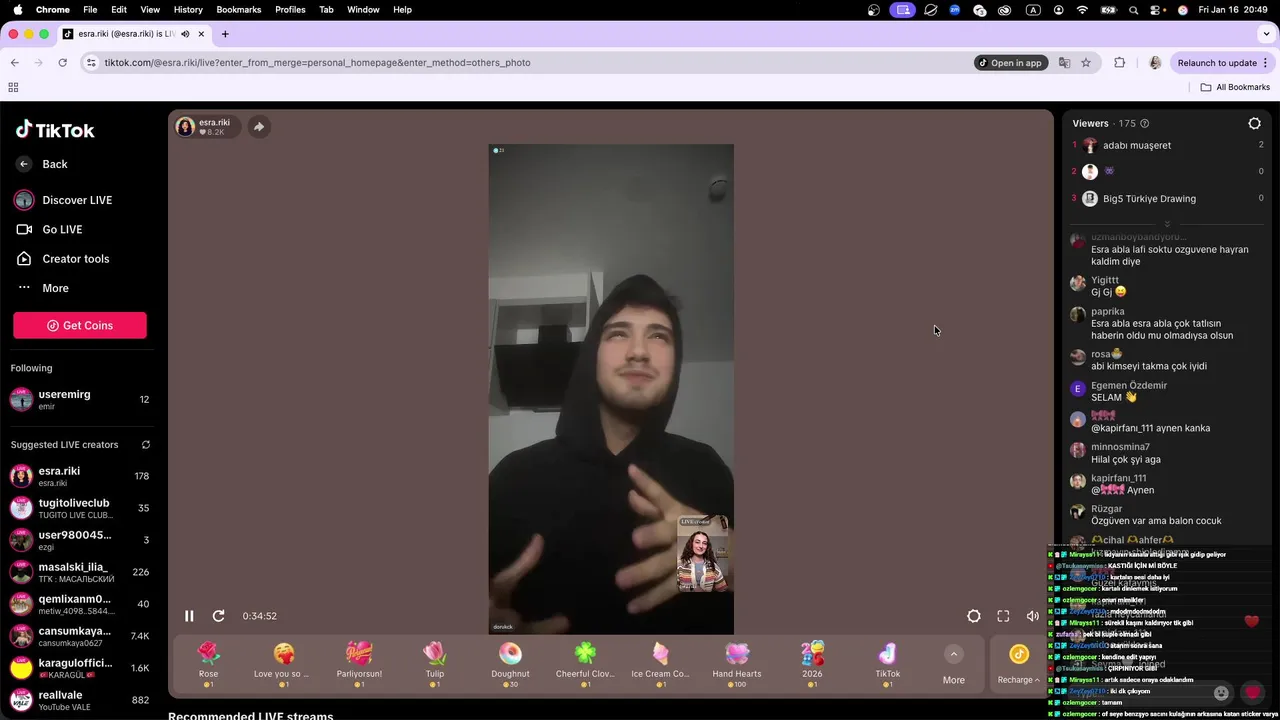Open suggested creator cansumkaya

pyautogui.click(x=80, y=636)
